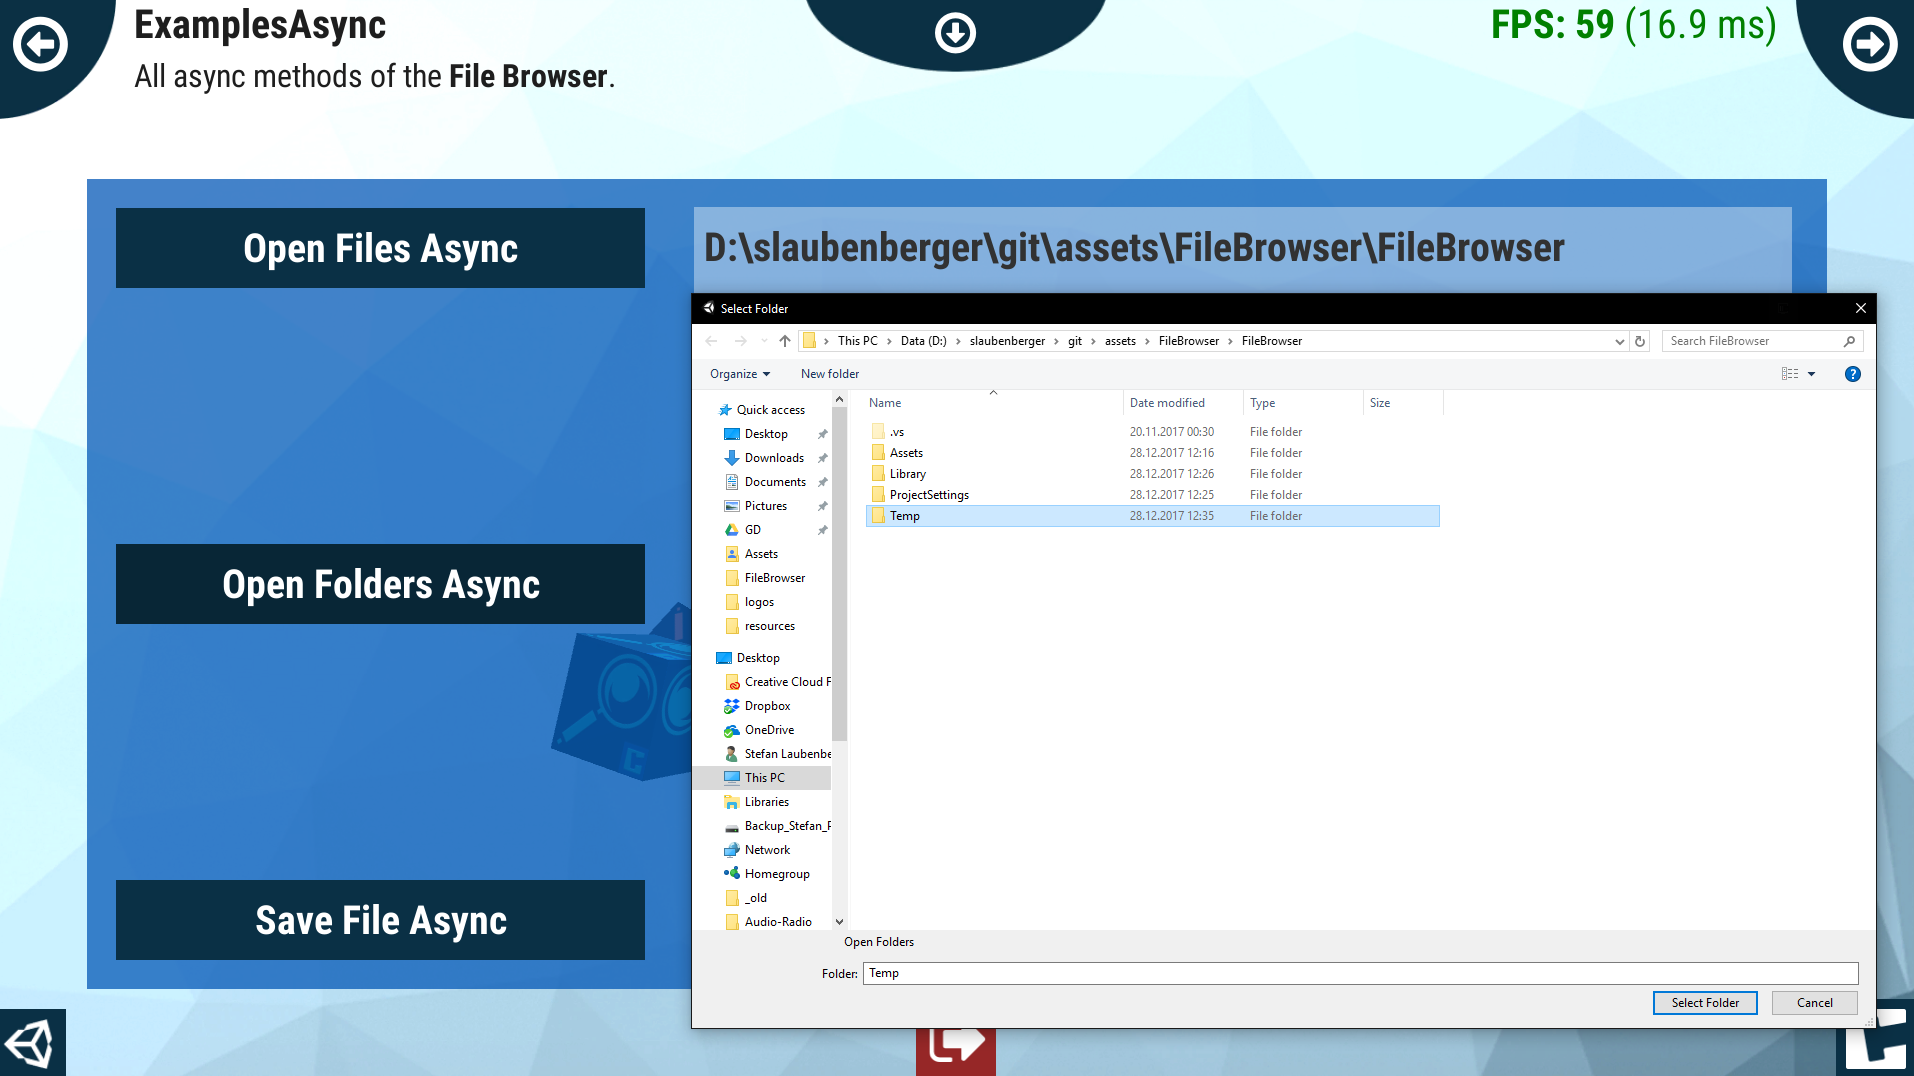Open recent locations dropdown arrow
1914x1076 pixels.
pyautogui.click(x=764, y=341)
